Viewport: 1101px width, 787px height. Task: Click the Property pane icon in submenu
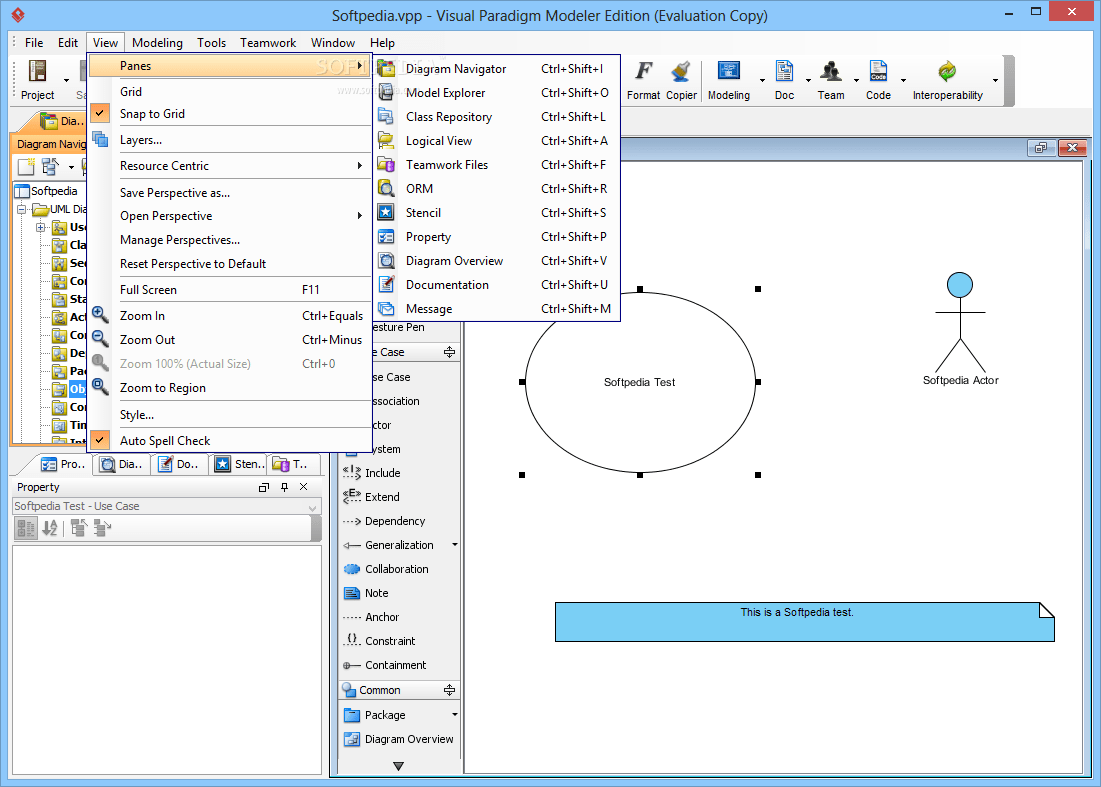(x=385, y=237)
